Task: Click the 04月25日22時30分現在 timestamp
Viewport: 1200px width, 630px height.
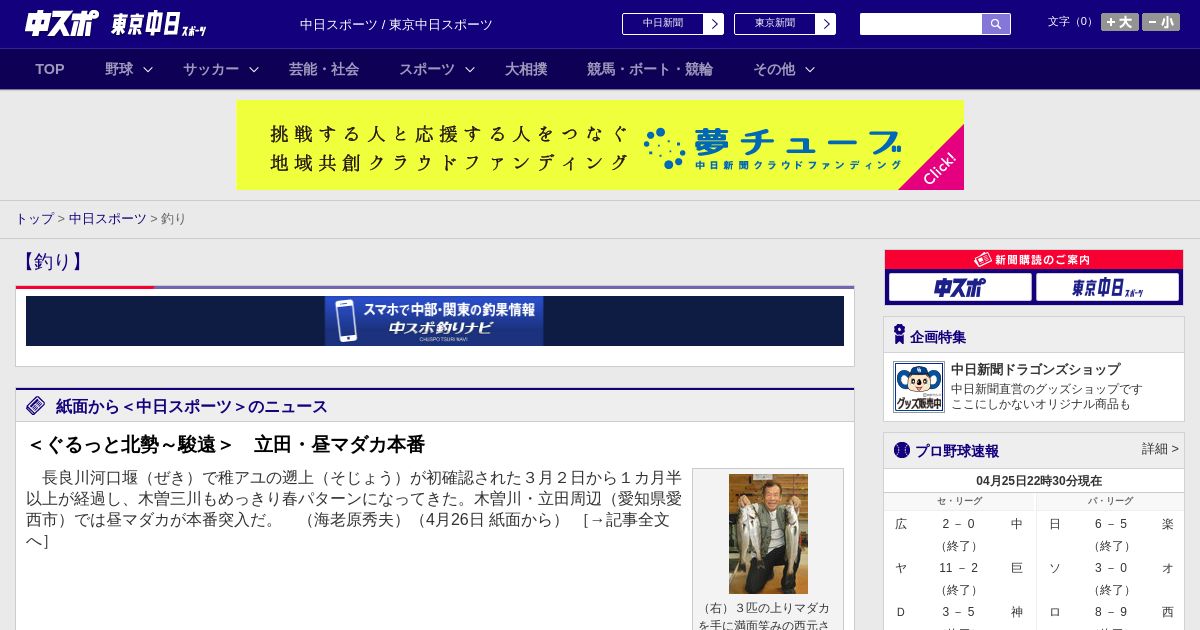Action: (1039, 481)
